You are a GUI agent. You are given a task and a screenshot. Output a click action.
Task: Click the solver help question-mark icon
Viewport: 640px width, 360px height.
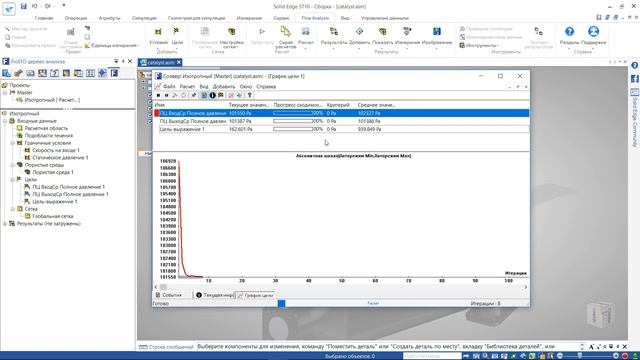tap(249, 95)
